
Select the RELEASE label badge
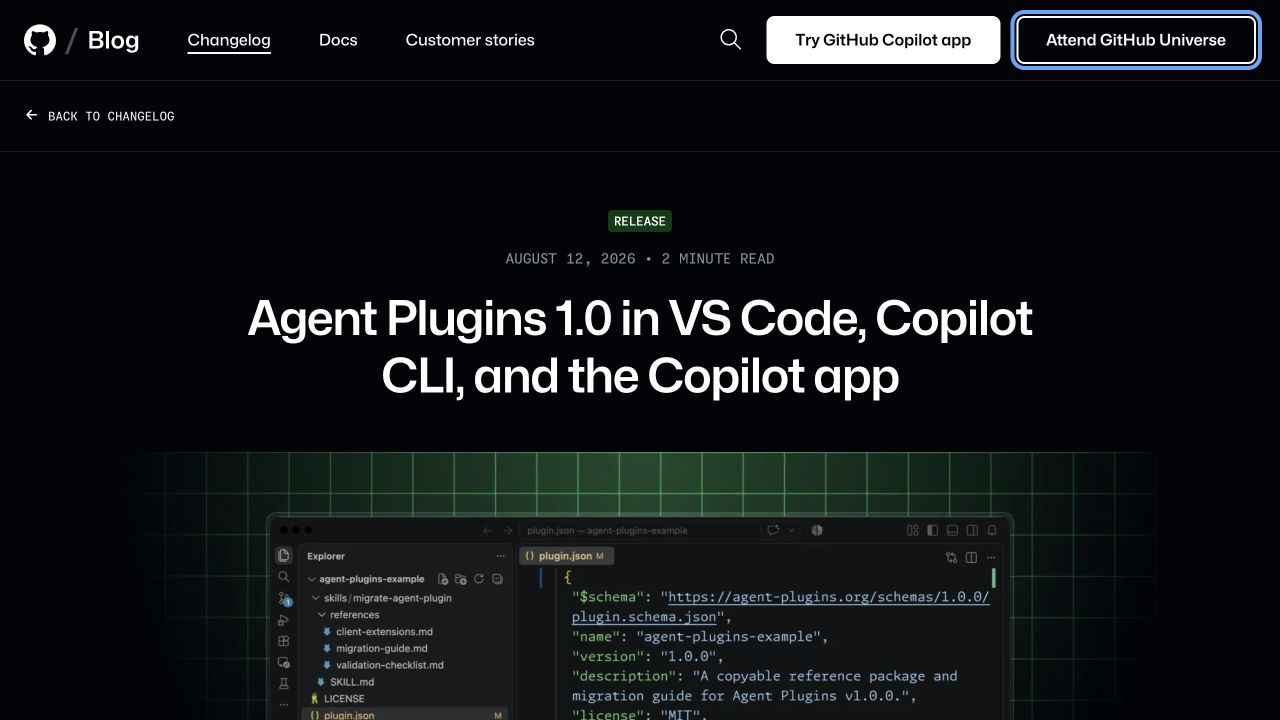pyautogui.click(x=640, y=221)
